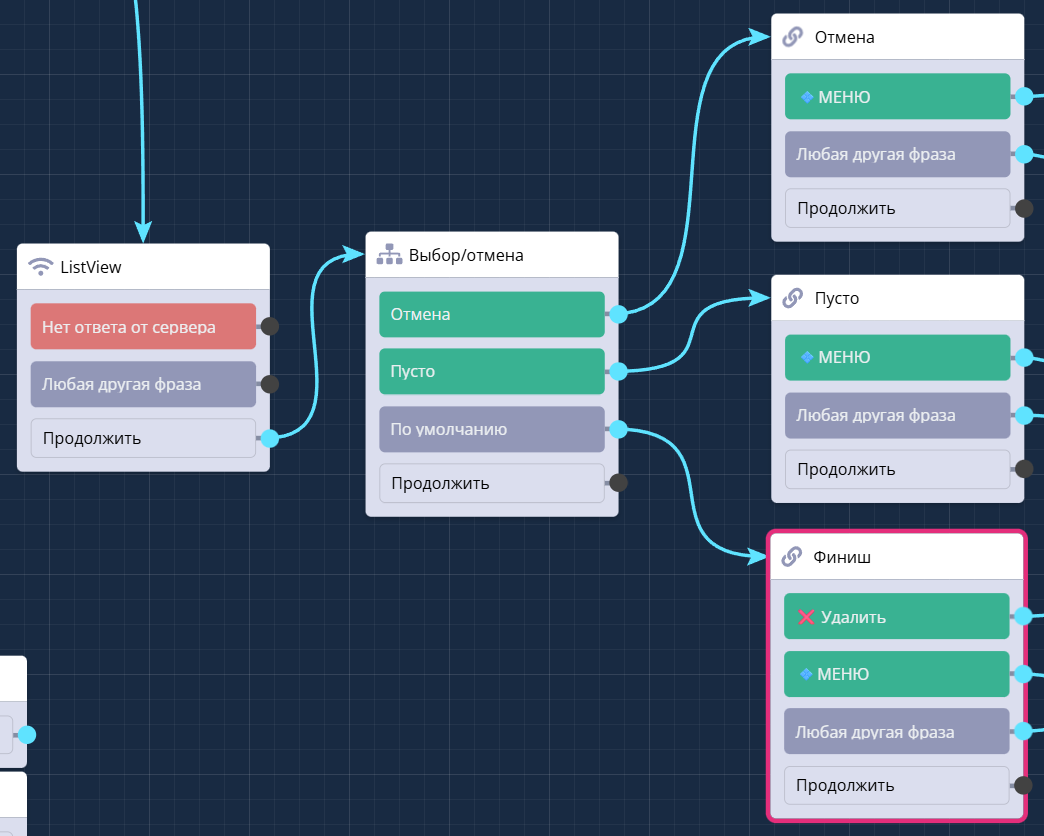Click the wifi icon on ListView node

[x=41, y=267]
